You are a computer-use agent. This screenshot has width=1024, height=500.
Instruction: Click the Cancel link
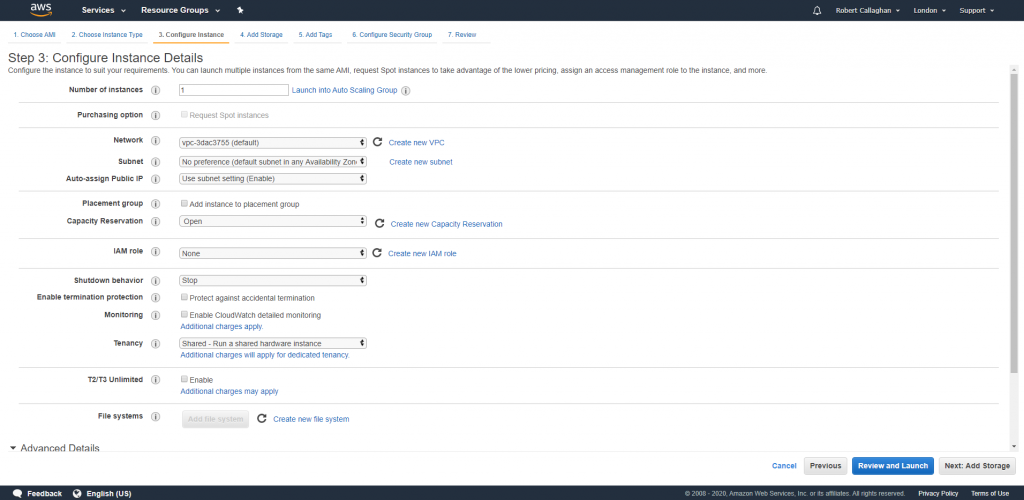pos(784,466)
